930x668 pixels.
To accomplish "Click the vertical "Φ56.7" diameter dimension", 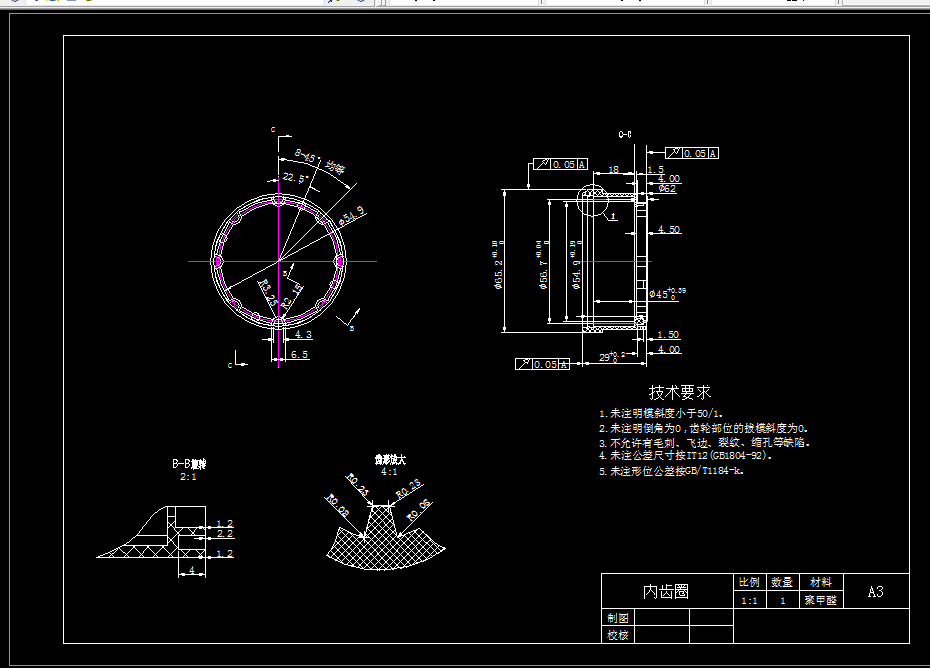I will tap(543, 265).
